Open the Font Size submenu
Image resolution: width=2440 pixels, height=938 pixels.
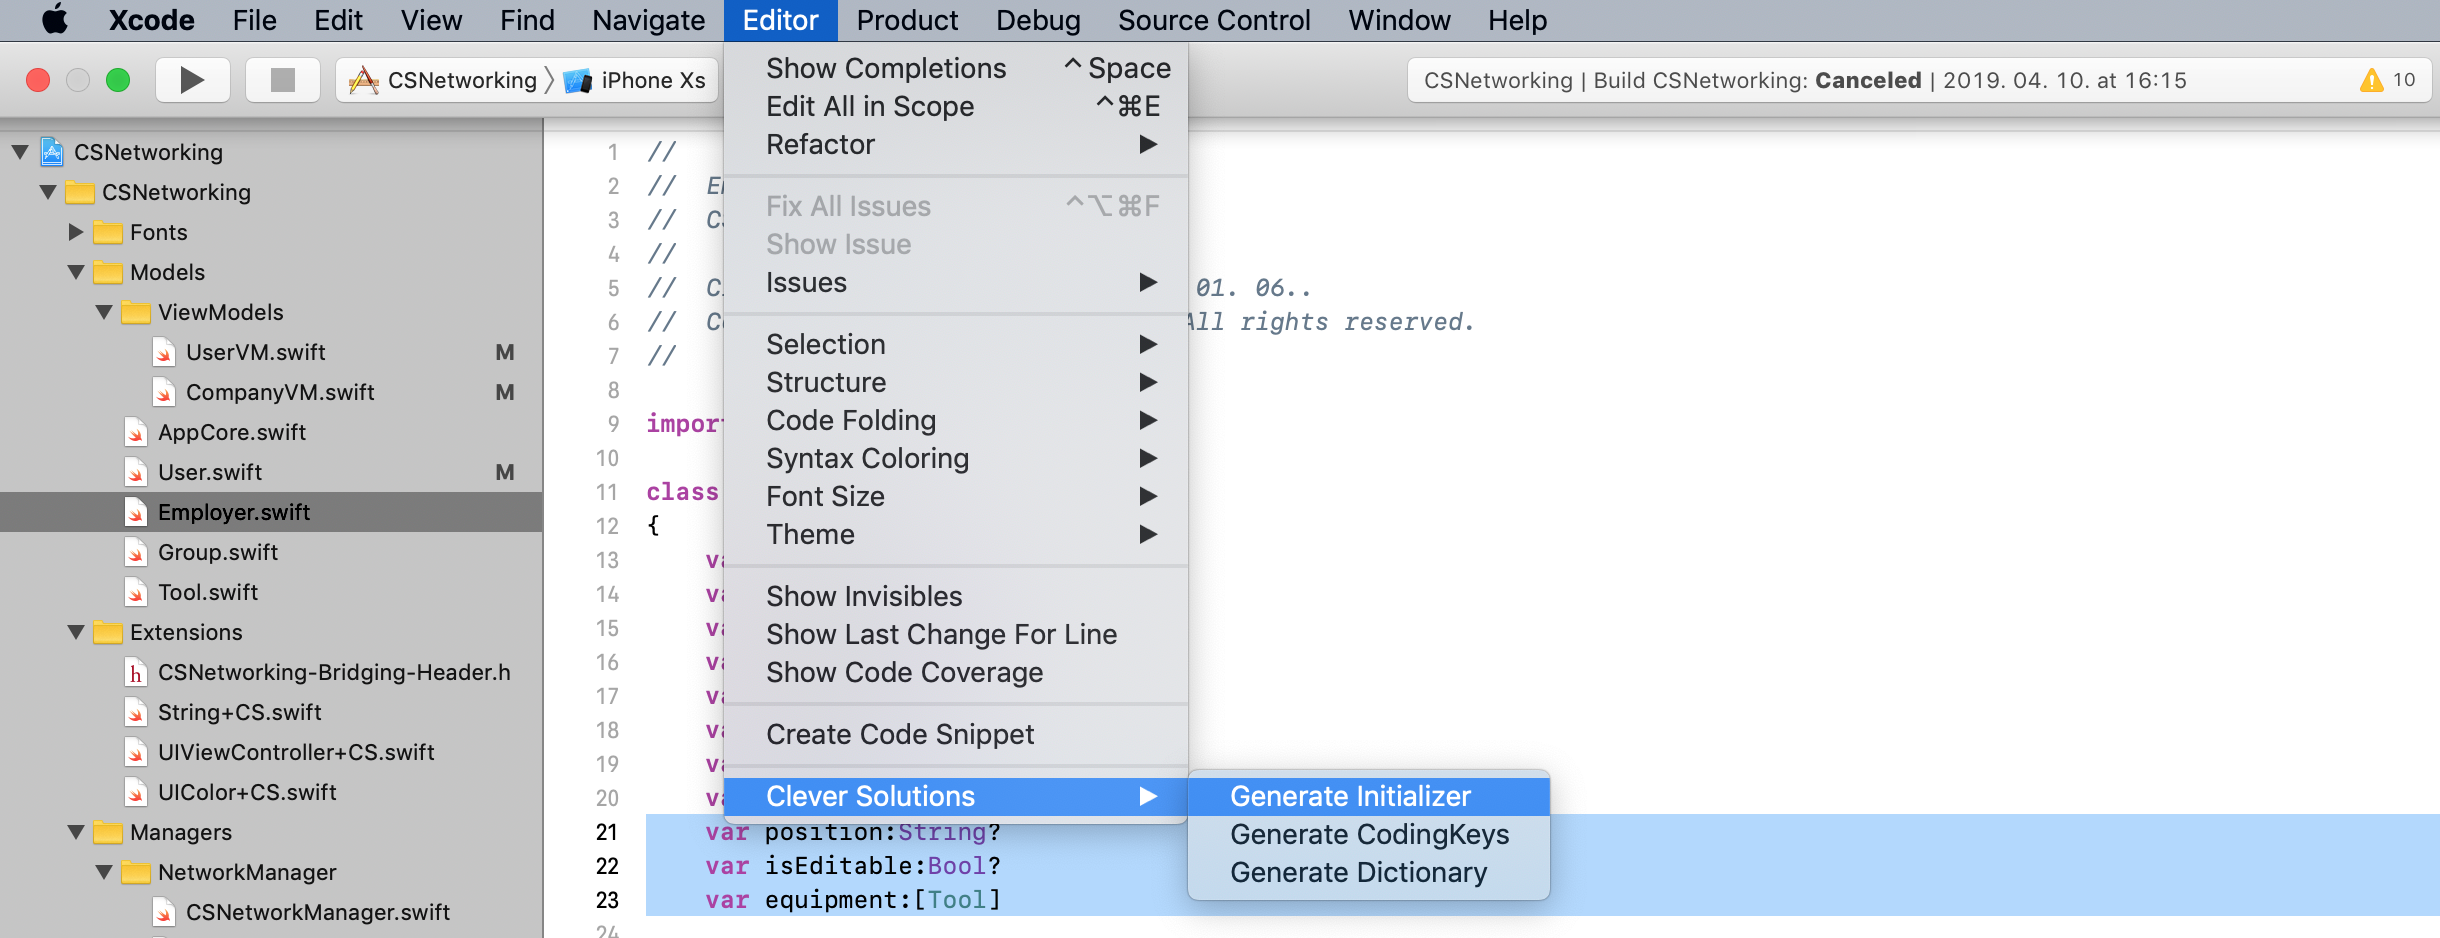(956, 497)
